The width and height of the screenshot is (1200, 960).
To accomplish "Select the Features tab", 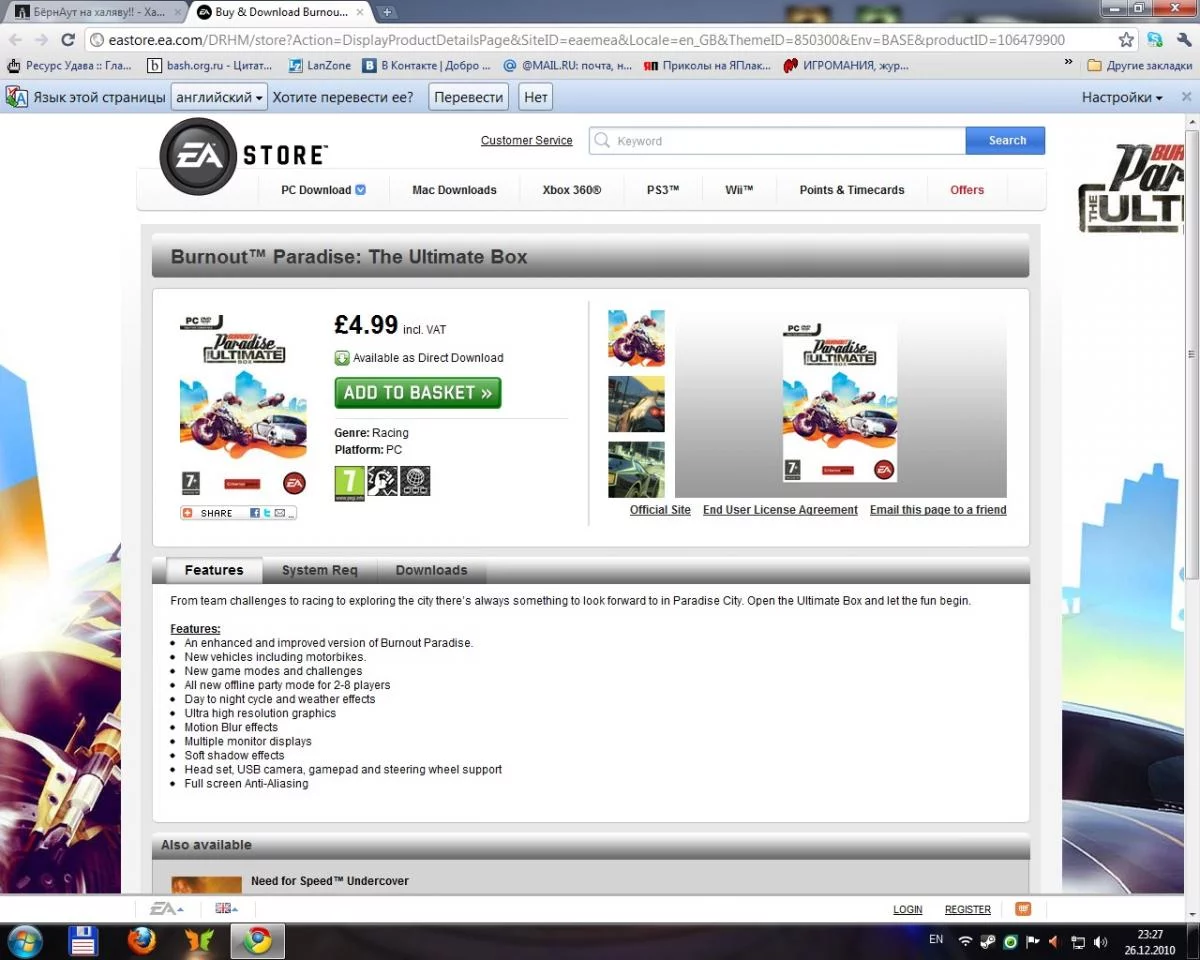I will point(214,570).
